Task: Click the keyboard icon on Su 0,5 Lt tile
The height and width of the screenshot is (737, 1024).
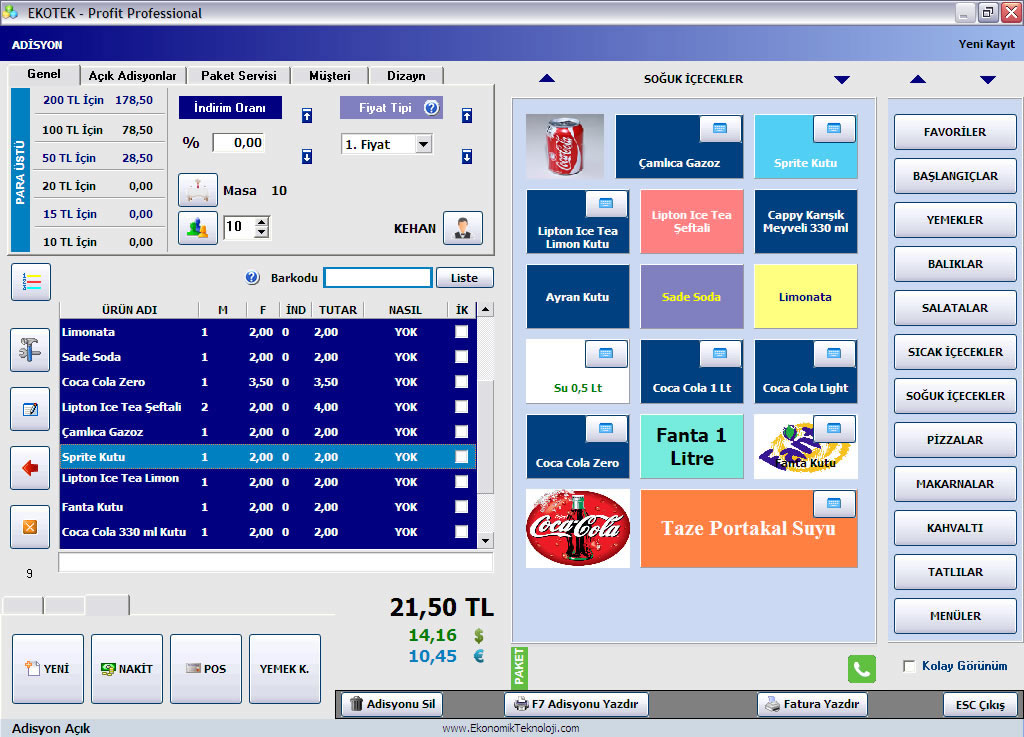Action: [x=606, y=354]
